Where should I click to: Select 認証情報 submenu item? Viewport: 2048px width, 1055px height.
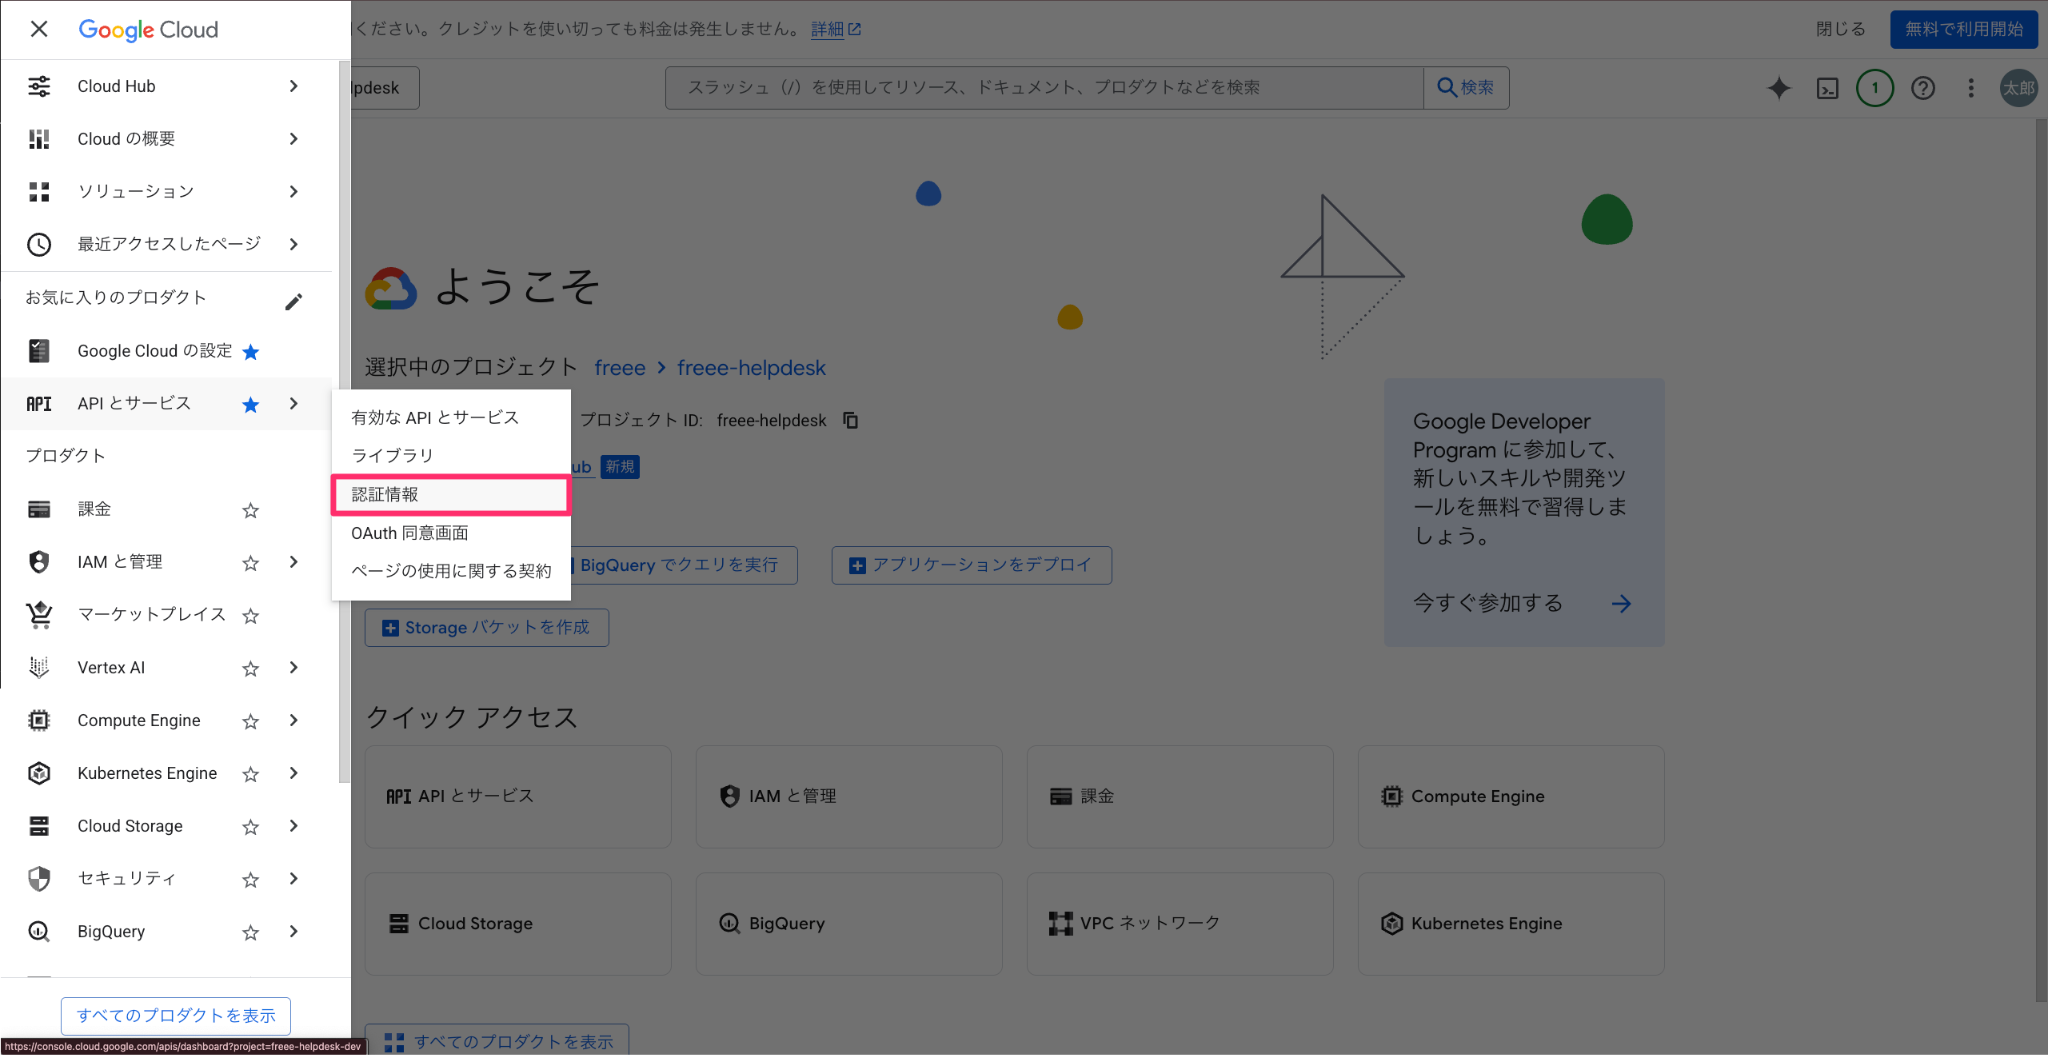pos(451,494)
